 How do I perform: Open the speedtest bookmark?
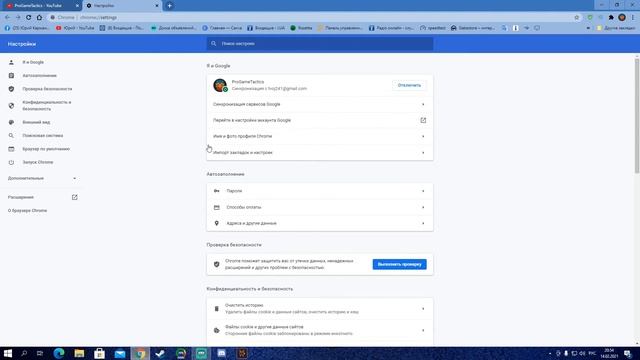433,28
